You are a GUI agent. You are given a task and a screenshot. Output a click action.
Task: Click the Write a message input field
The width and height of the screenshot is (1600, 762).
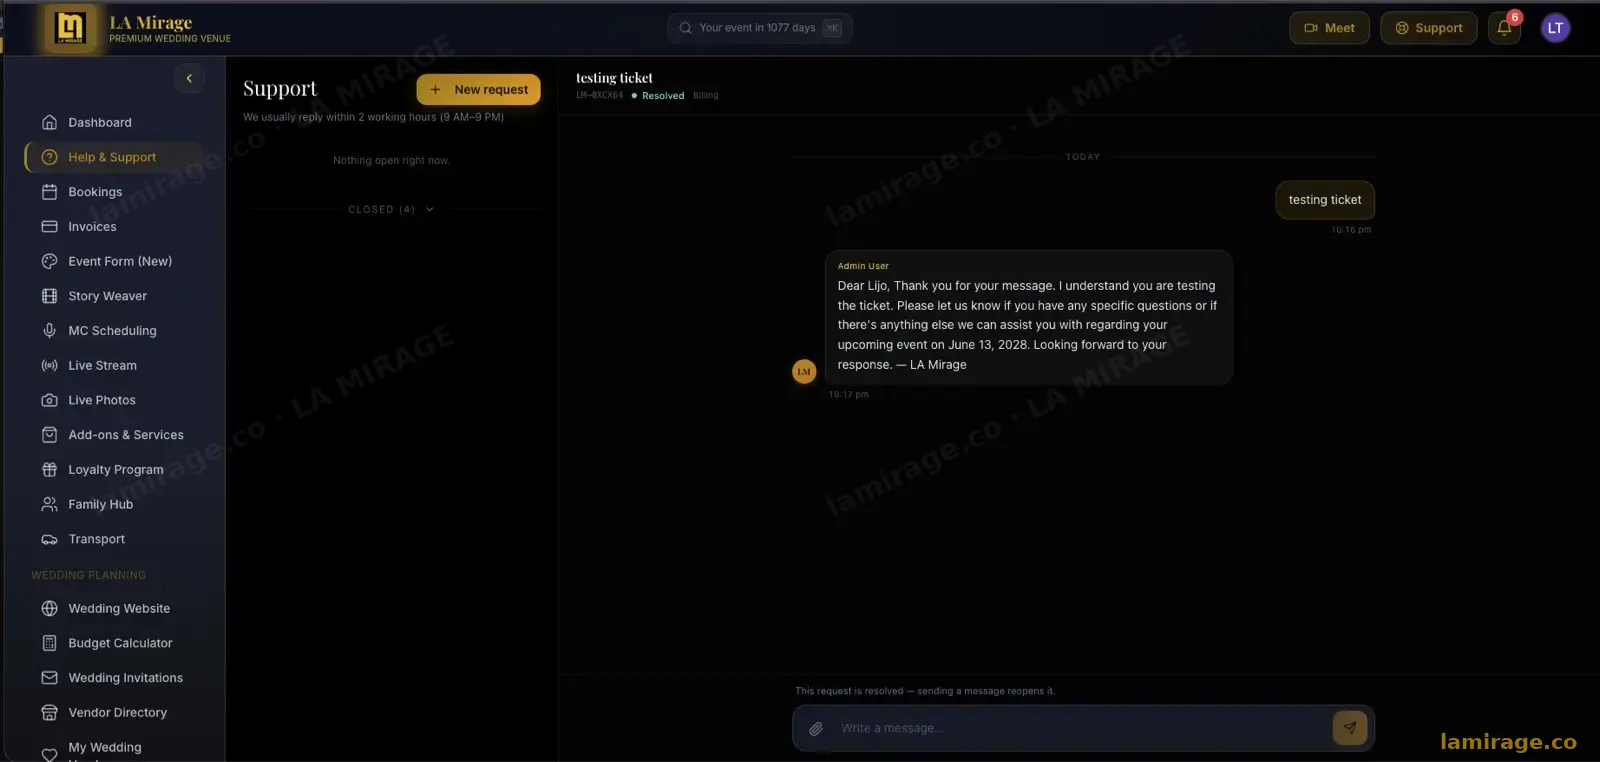[x=1083, y=728]
